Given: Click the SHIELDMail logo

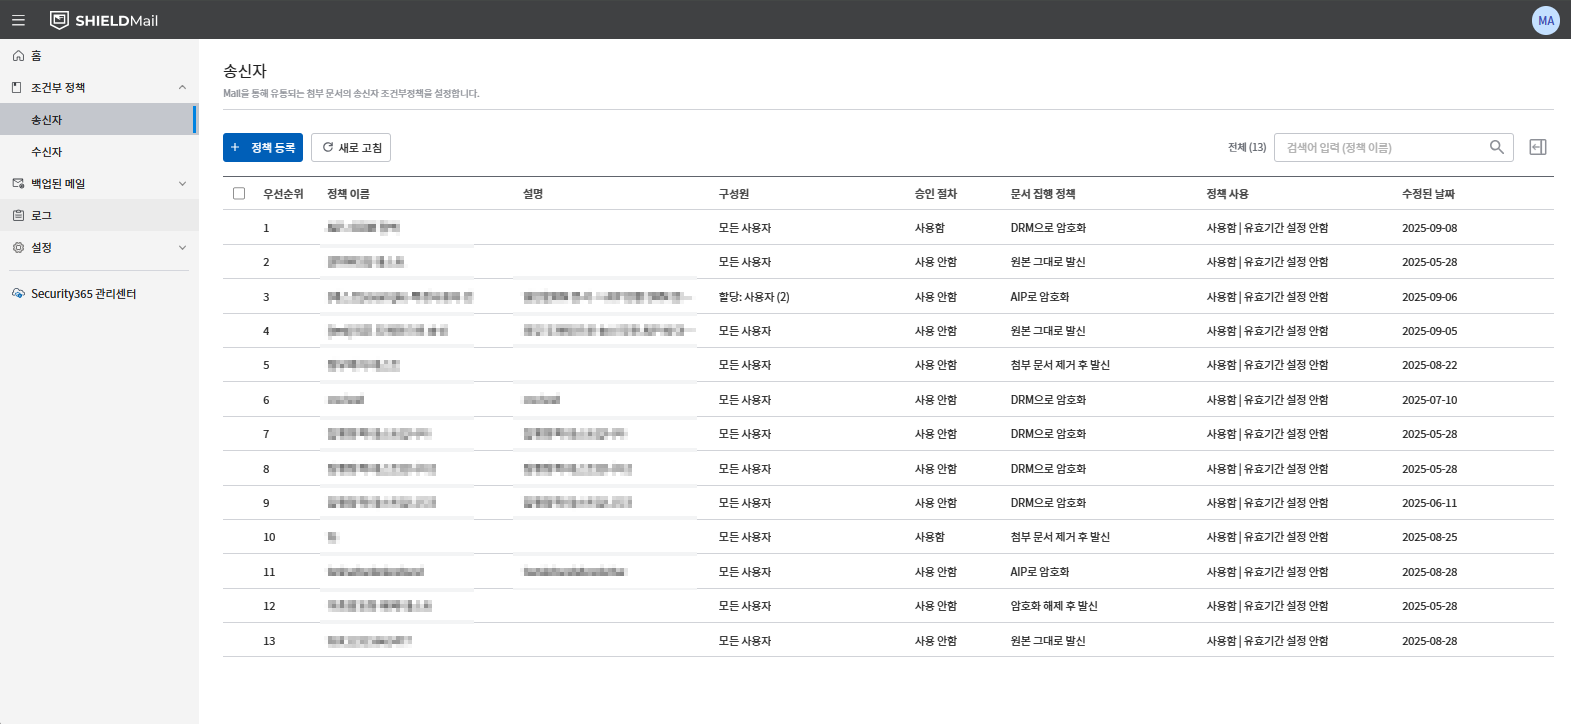Looking at the screenshot, I should pyautogui.click(x=104, y=20).
